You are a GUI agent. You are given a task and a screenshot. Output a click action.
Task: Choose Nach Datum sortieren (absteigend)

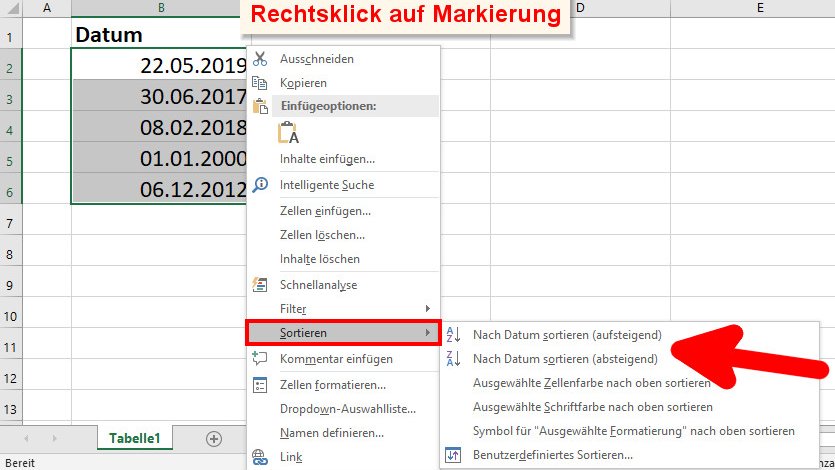click(x=565, y=359)
